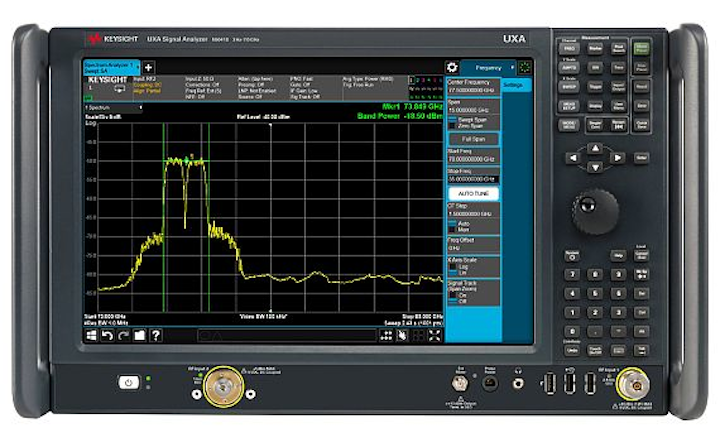Click the front-panel right arrow key
720x442 pixels.
click(x=618, y=158)
